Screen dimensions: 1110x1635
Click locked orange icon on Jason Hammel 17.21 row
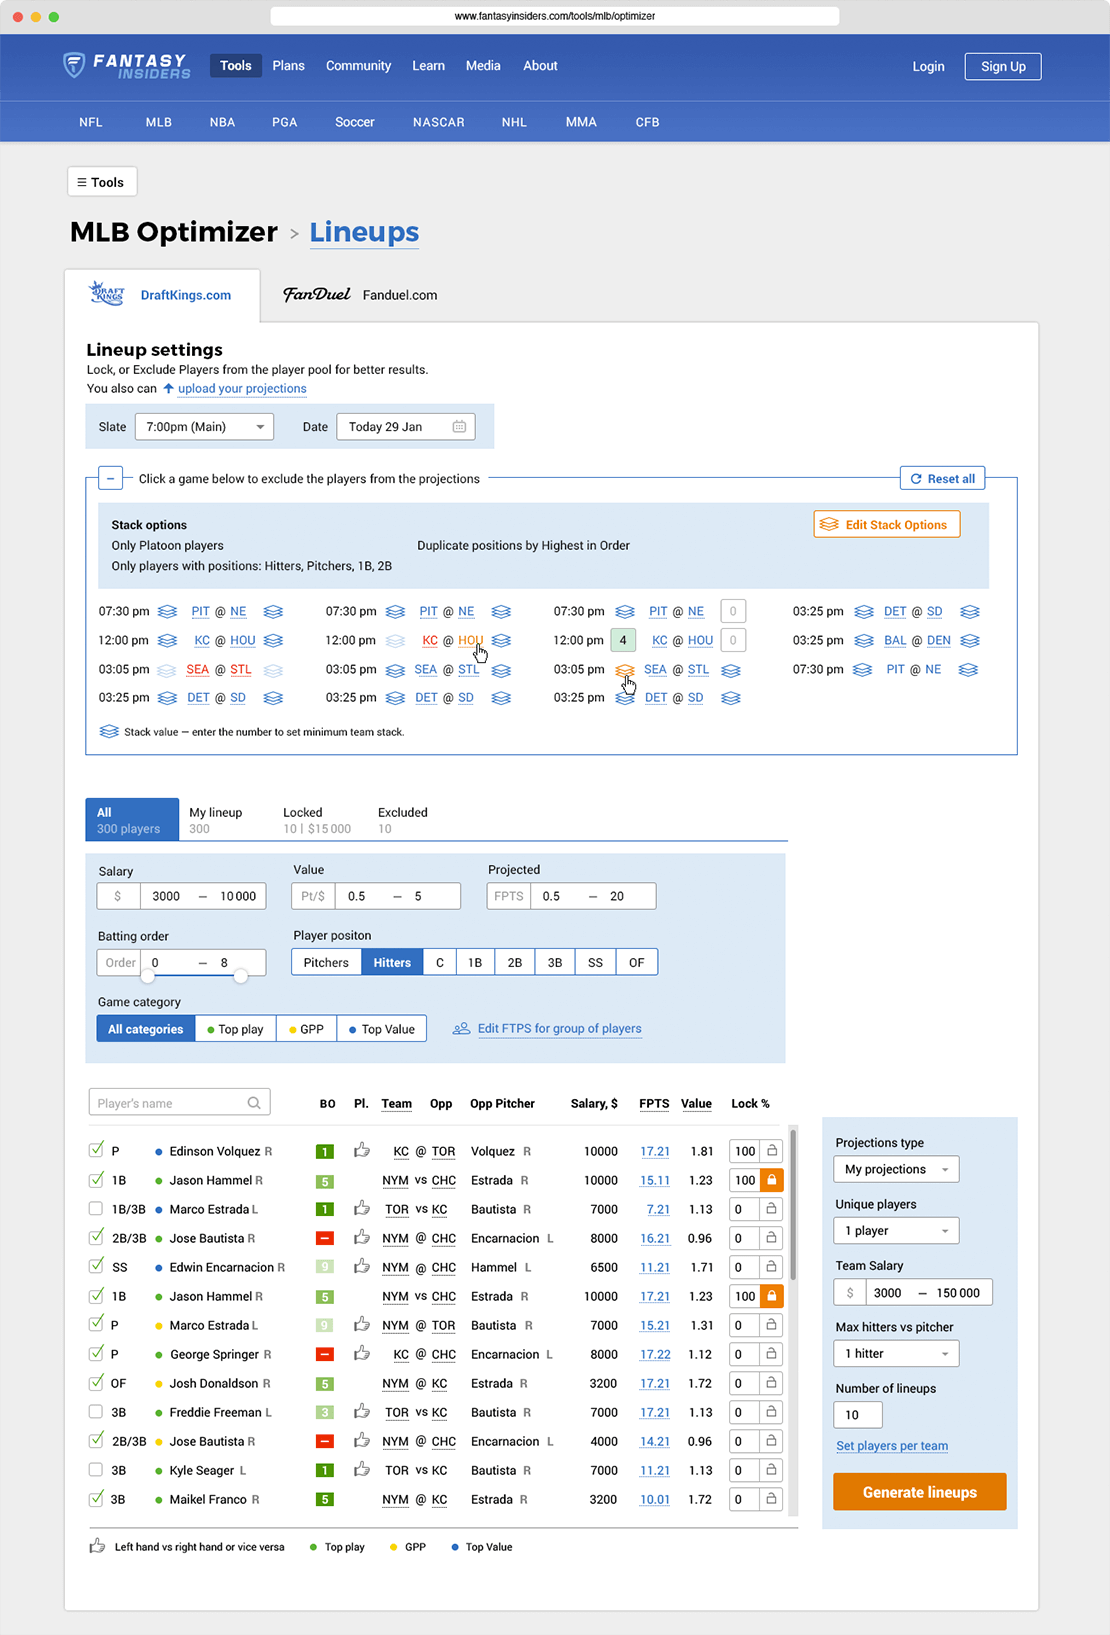(772, 1296)
